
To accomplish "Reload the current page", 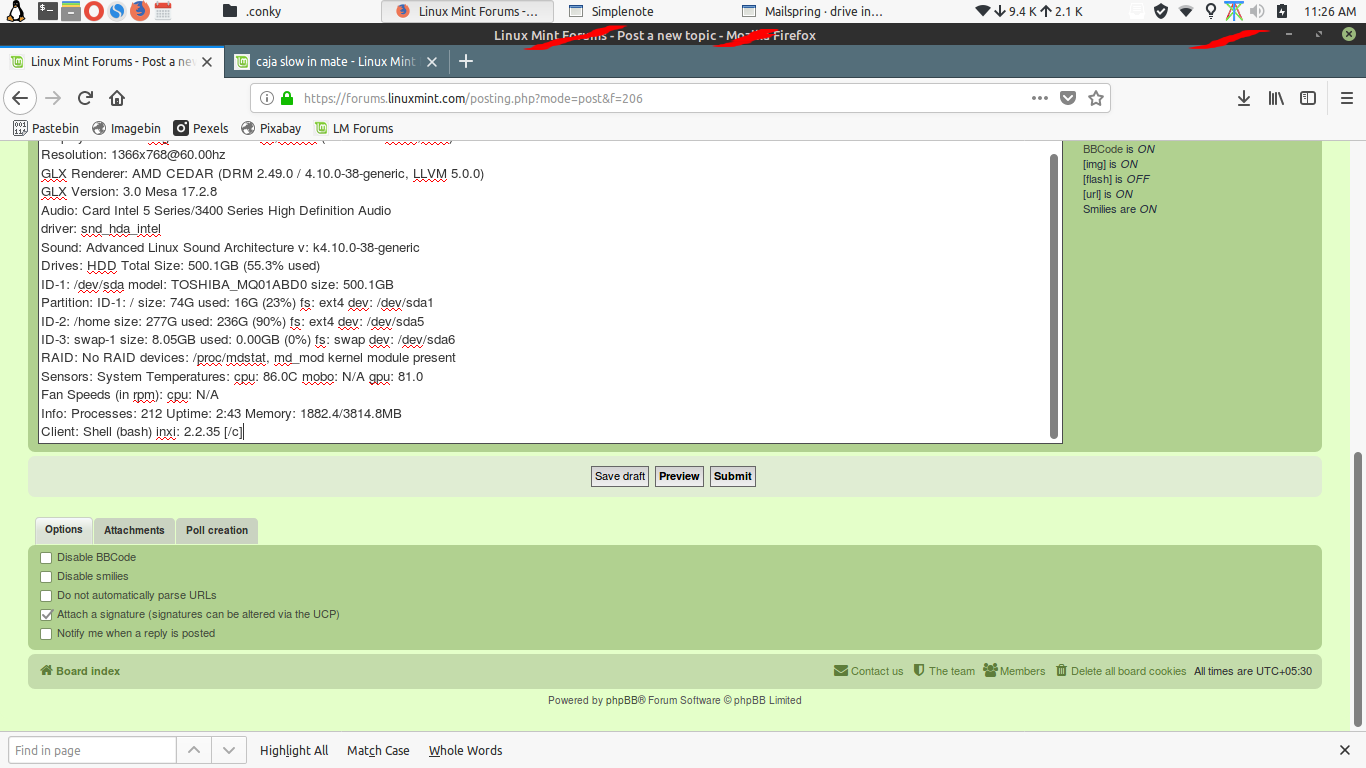I will pos(85,98).
